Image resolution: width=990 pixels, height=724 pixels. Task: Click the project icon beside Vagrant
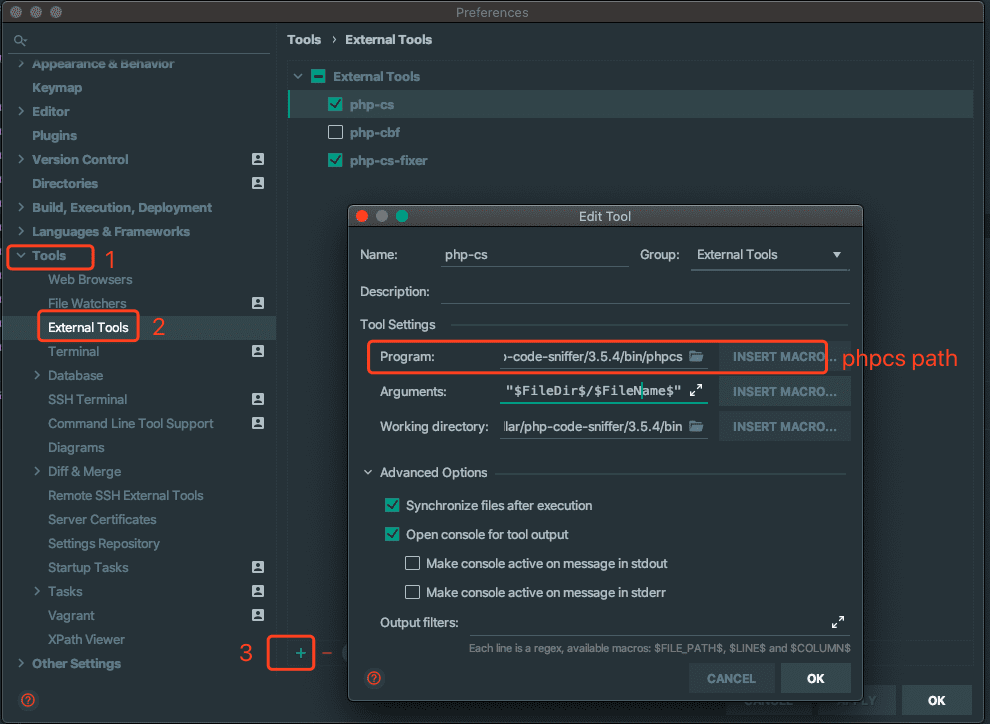coord(258,615)
